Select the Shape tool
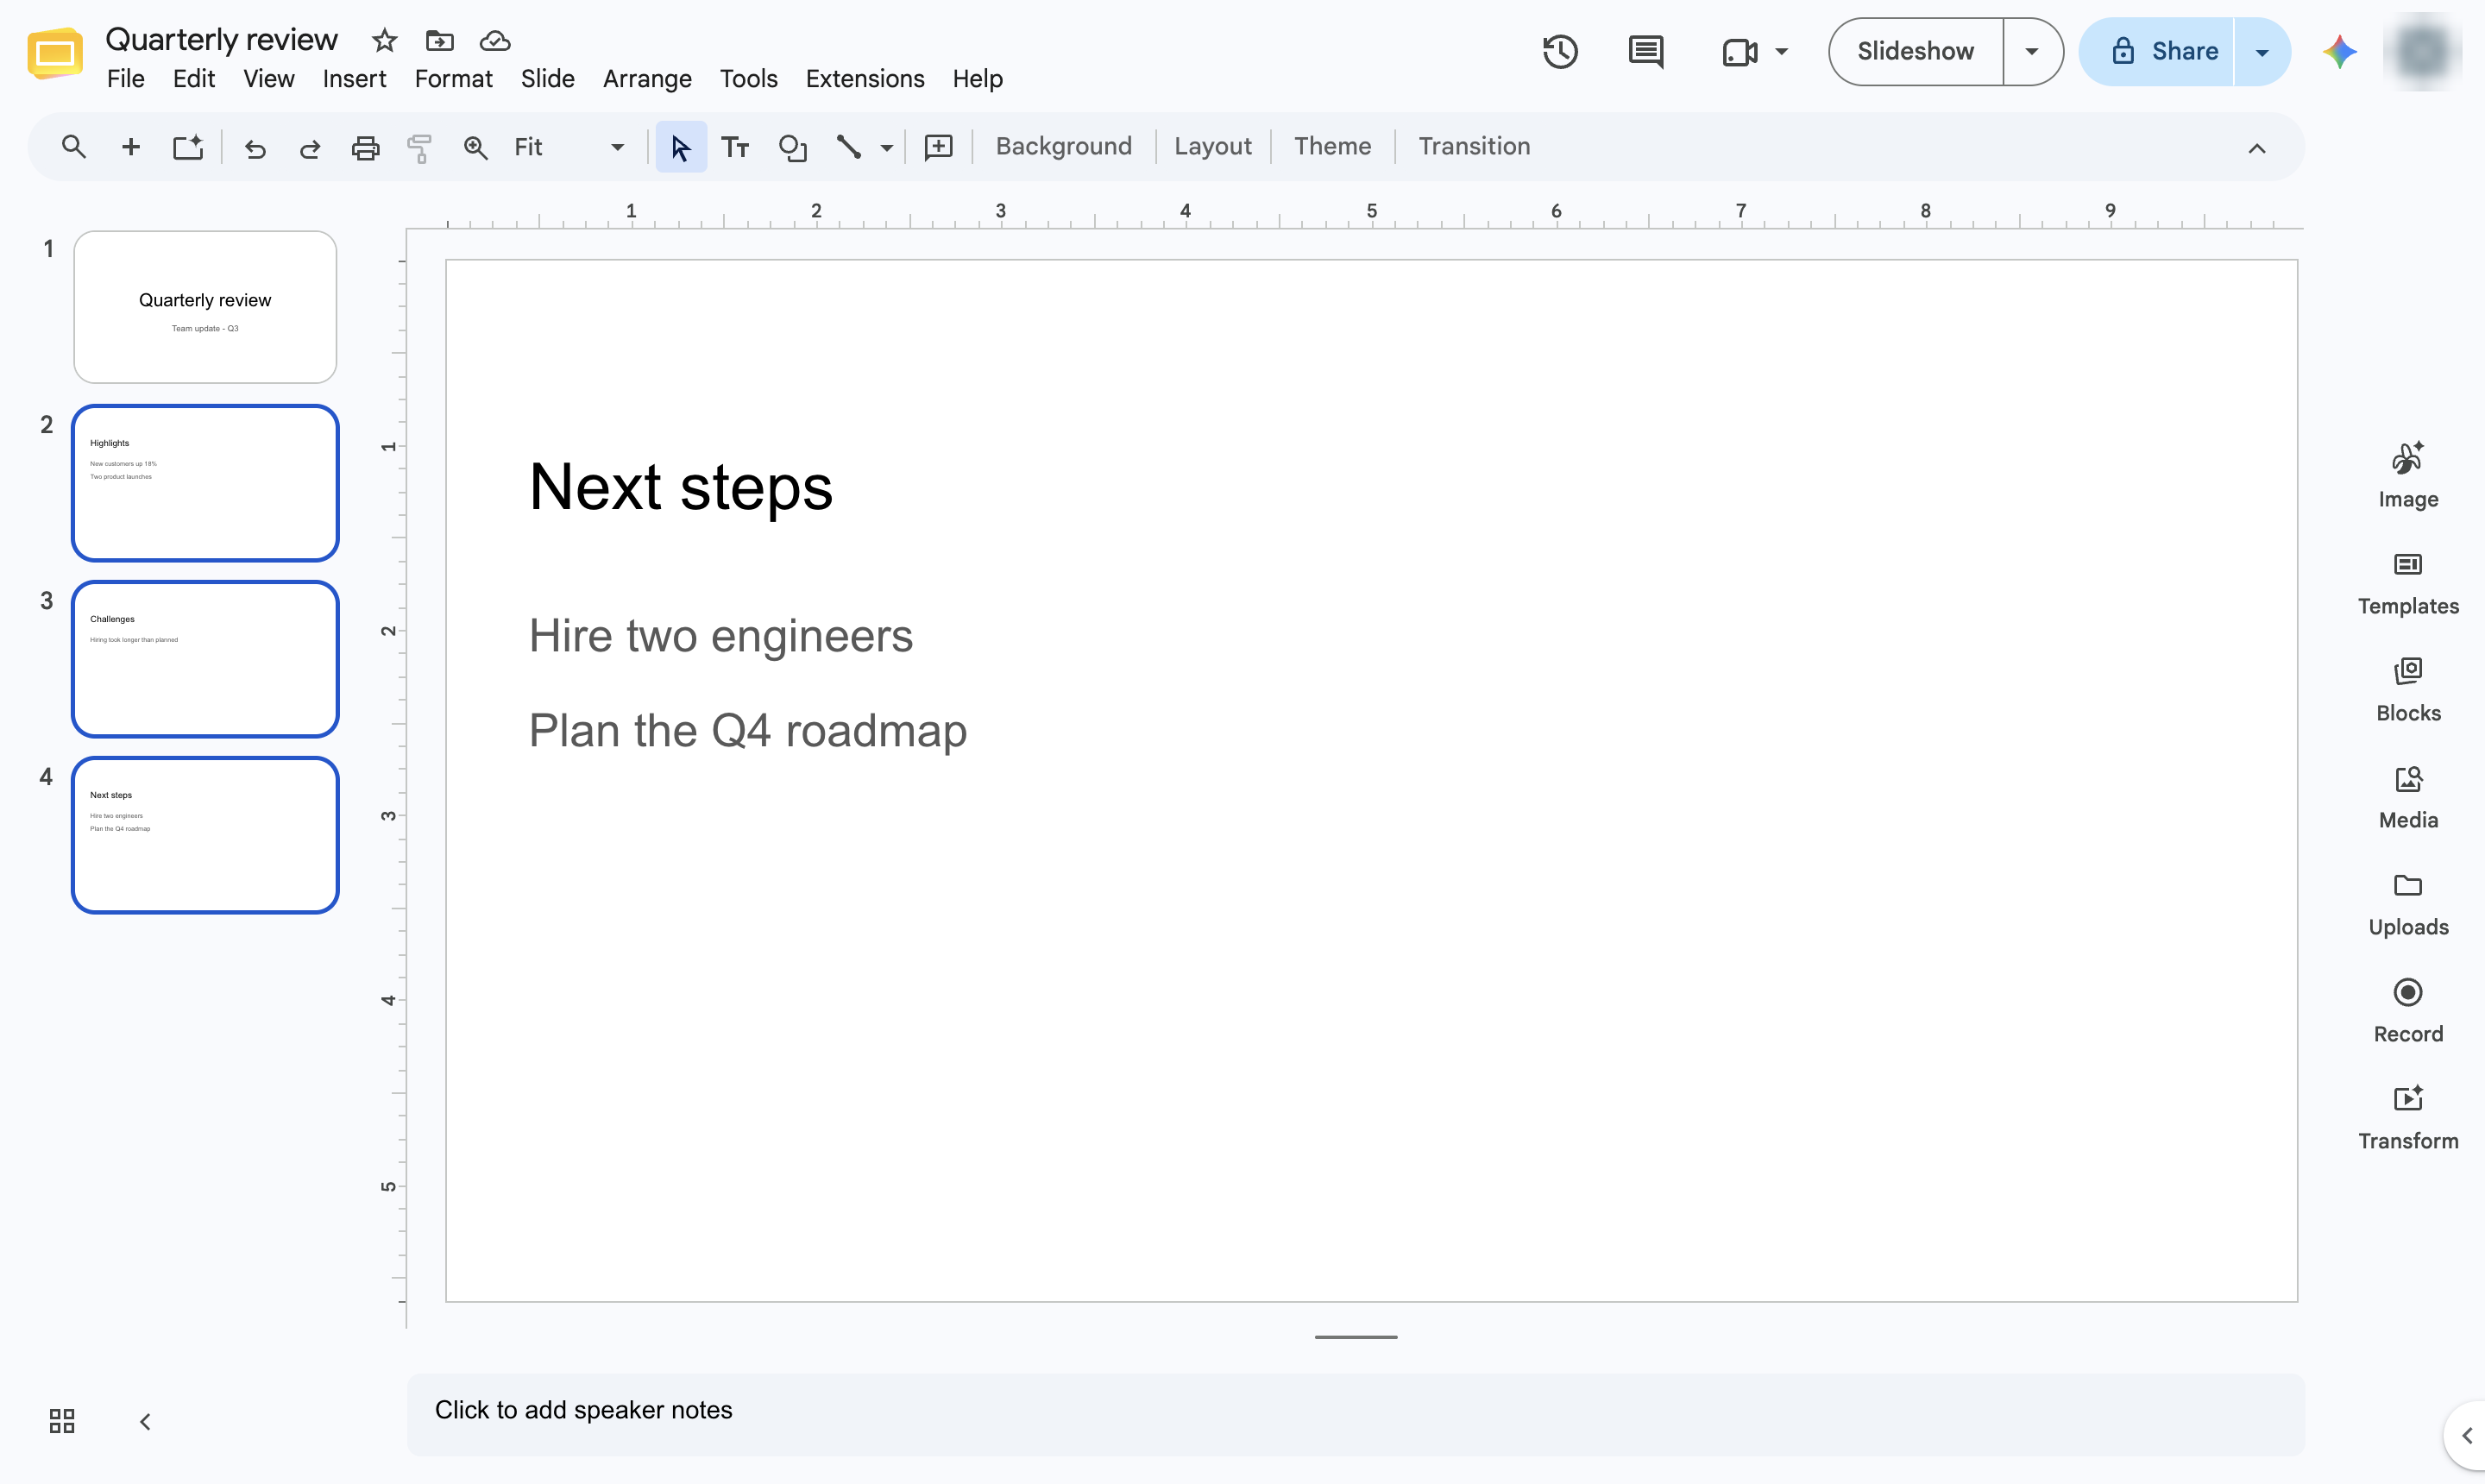The width and height of the screenshot is (2485, 1484). [792, 148]
